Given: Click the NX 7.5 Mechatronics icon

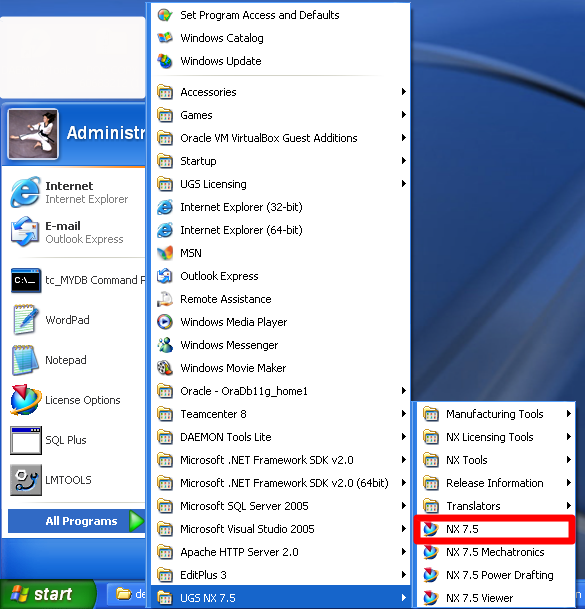Looking at the screenshot, I should [x=430, y=552].
